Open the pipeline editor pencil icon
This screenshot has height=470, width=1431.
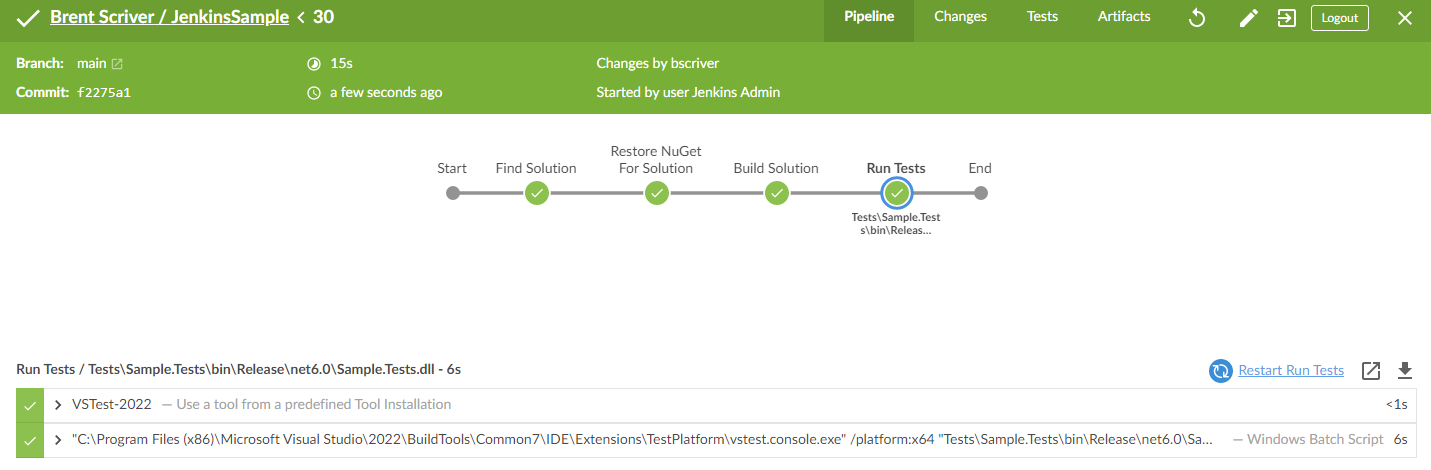(x=1248, y=18)
